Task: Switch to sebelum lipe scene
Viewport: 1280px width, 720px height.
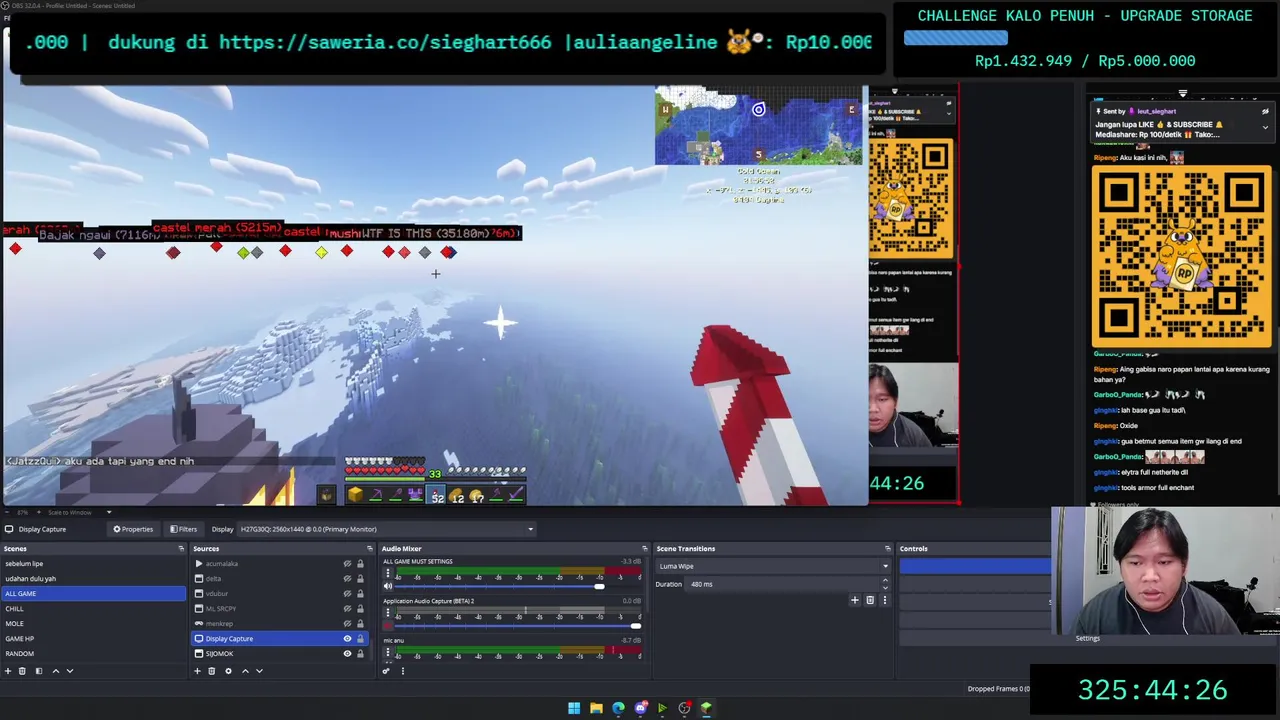Action: pyautogui.click(x=93, y=564)
